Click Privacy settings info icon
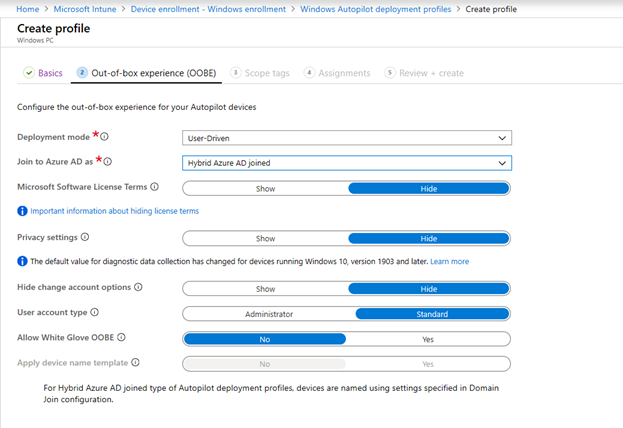This screenshot has width=623, height=428. [85, 238]
